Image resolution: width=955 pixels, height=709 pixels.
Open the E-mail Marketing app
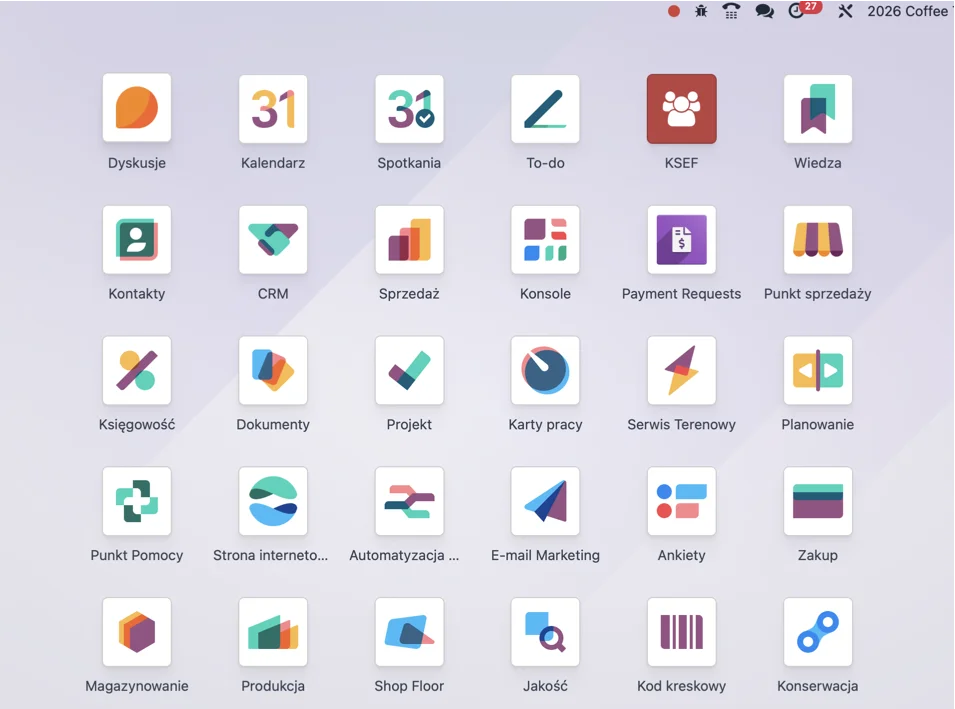pos(545,501)
